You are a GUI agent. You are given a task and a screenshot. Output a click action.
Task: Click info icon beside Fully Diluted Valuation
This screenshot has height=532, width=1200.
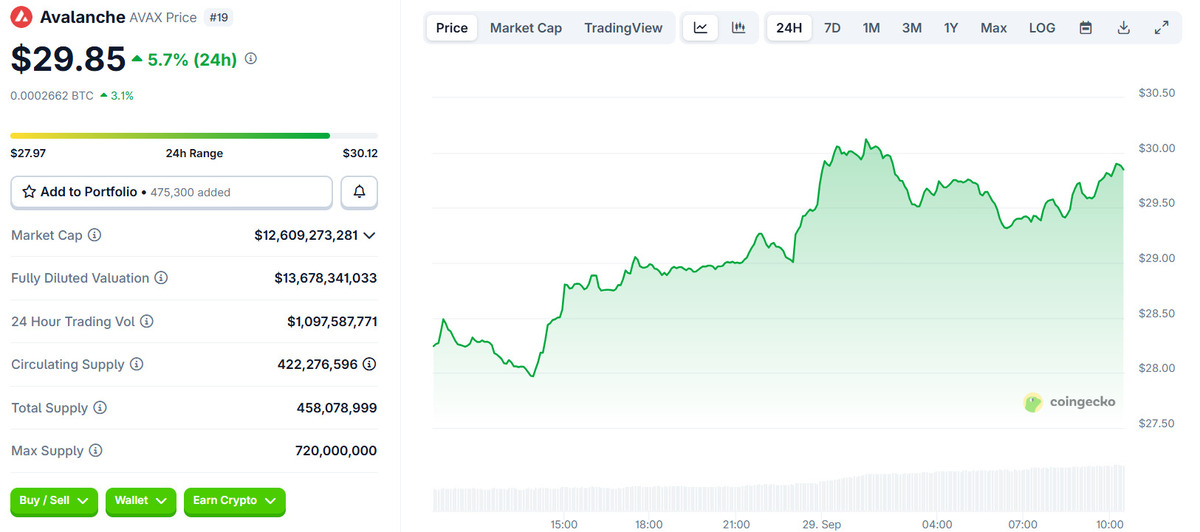161,278
